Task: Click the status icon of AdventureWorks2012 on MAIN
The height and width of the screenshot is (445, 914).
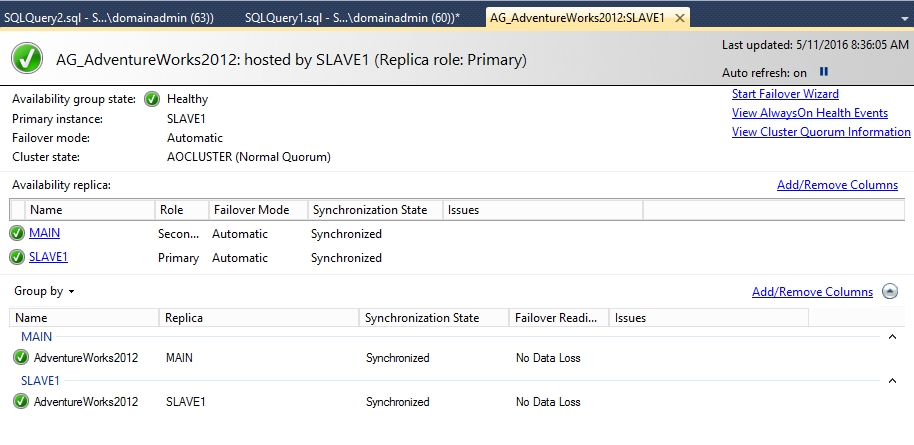Action: (x=21, y=357)
